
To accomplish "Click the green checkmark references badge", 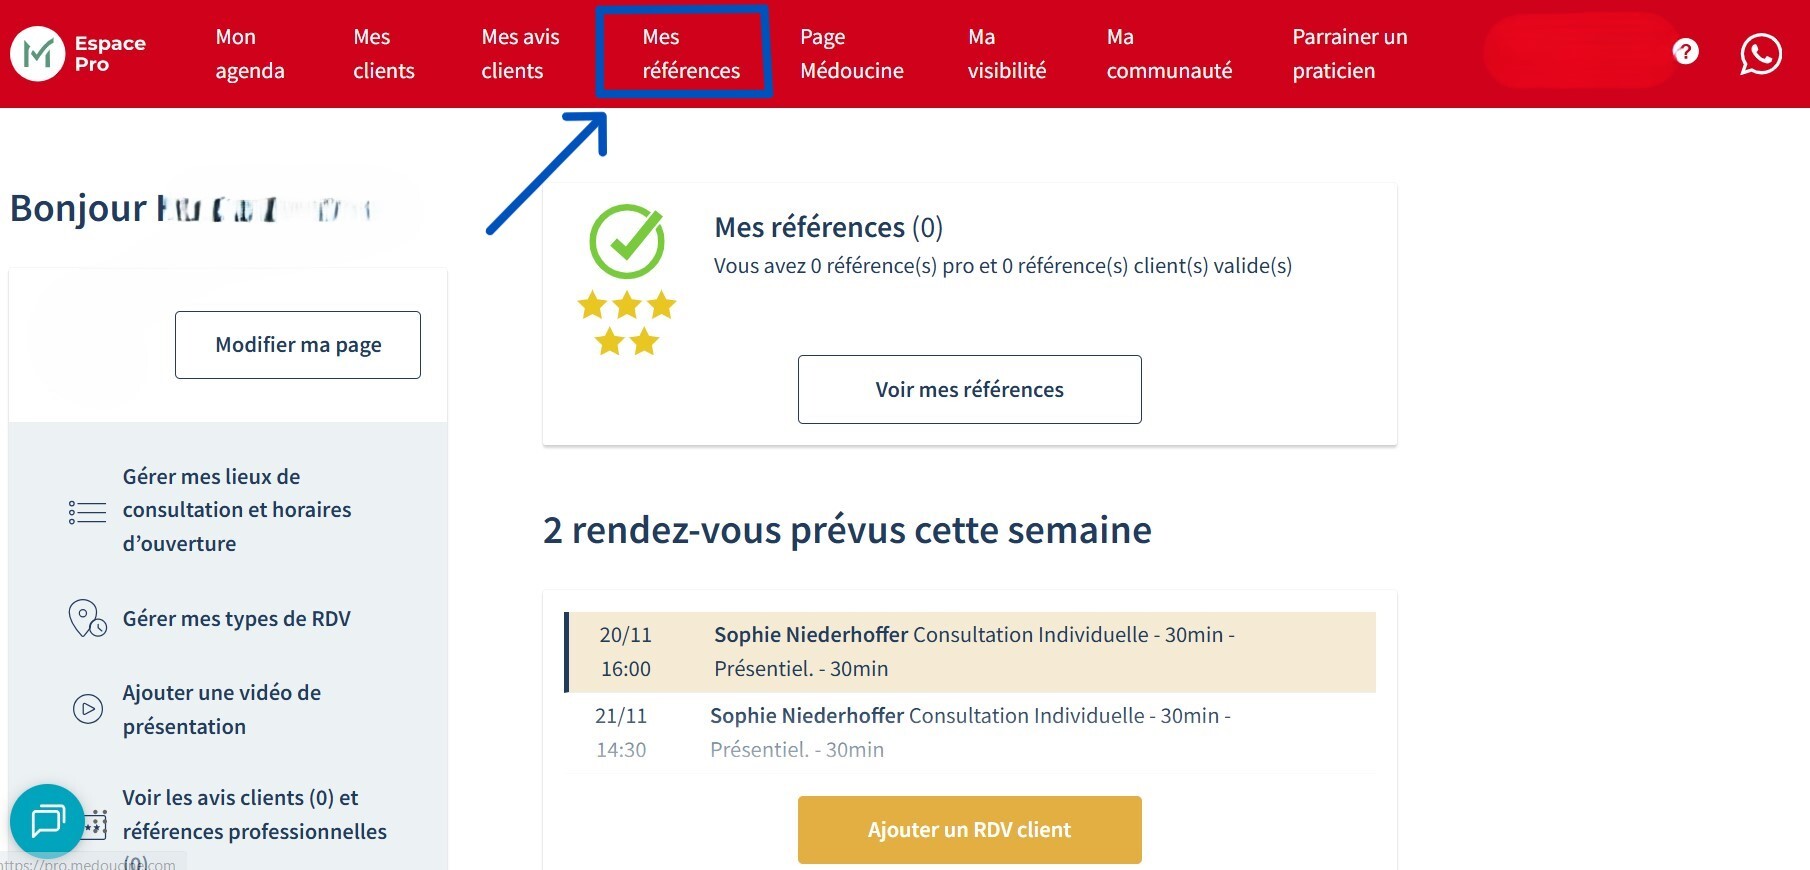I will tap(627, 242).
